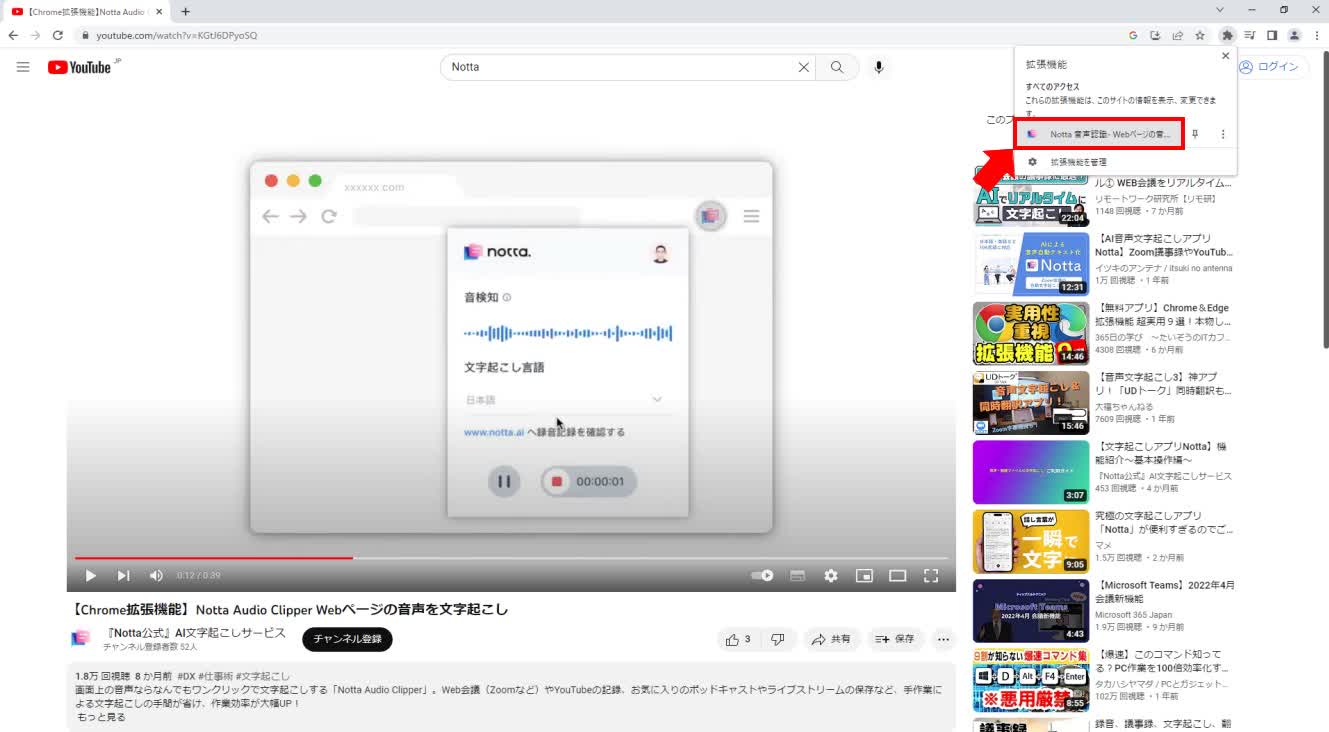Click 拡張機能を管理 menu entry
The width and height of the screenshot is (1329, 732).
(1078, 162)
